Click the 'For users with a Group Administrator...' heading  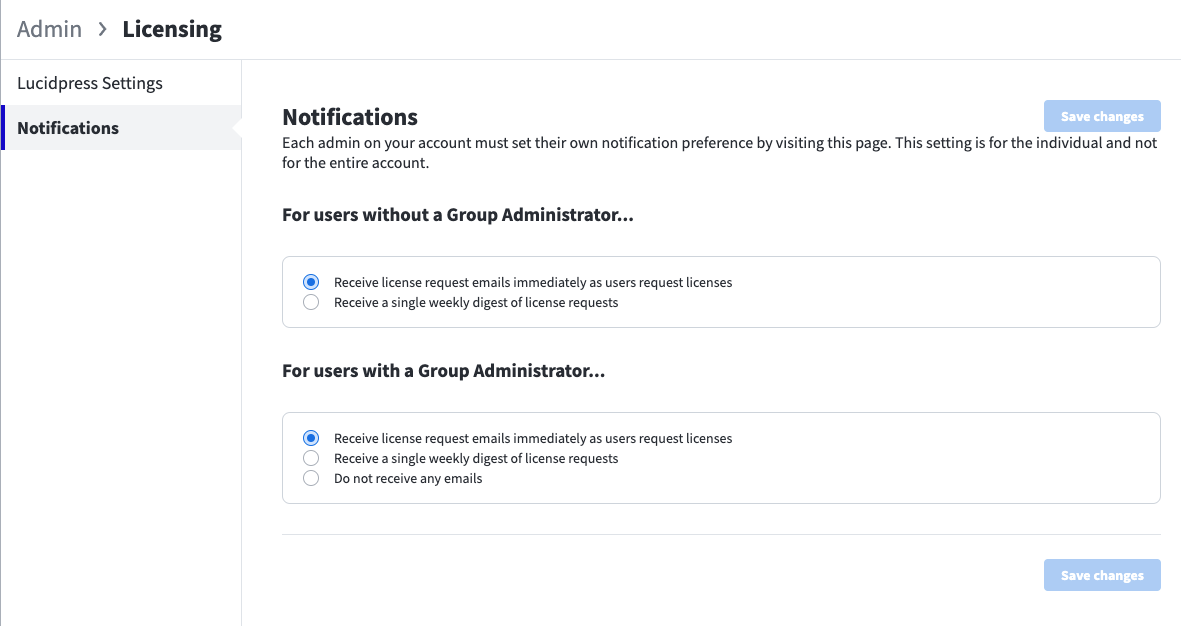click(x=444, y=371)
